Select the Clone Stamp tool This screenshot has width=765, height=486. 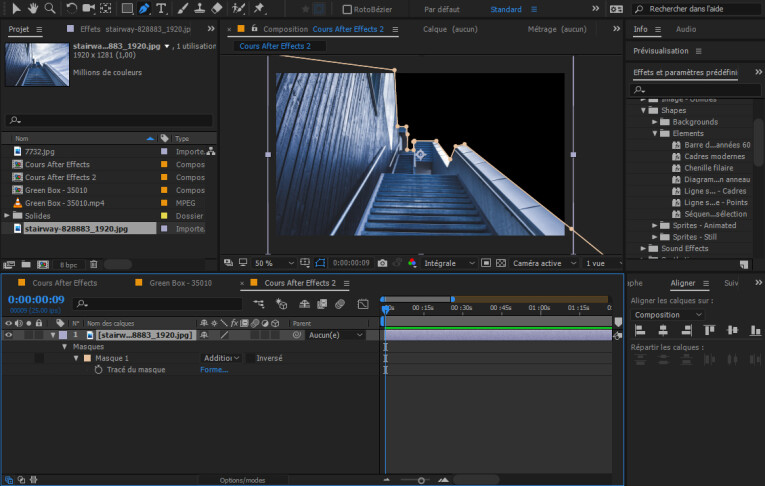[200, 8]
